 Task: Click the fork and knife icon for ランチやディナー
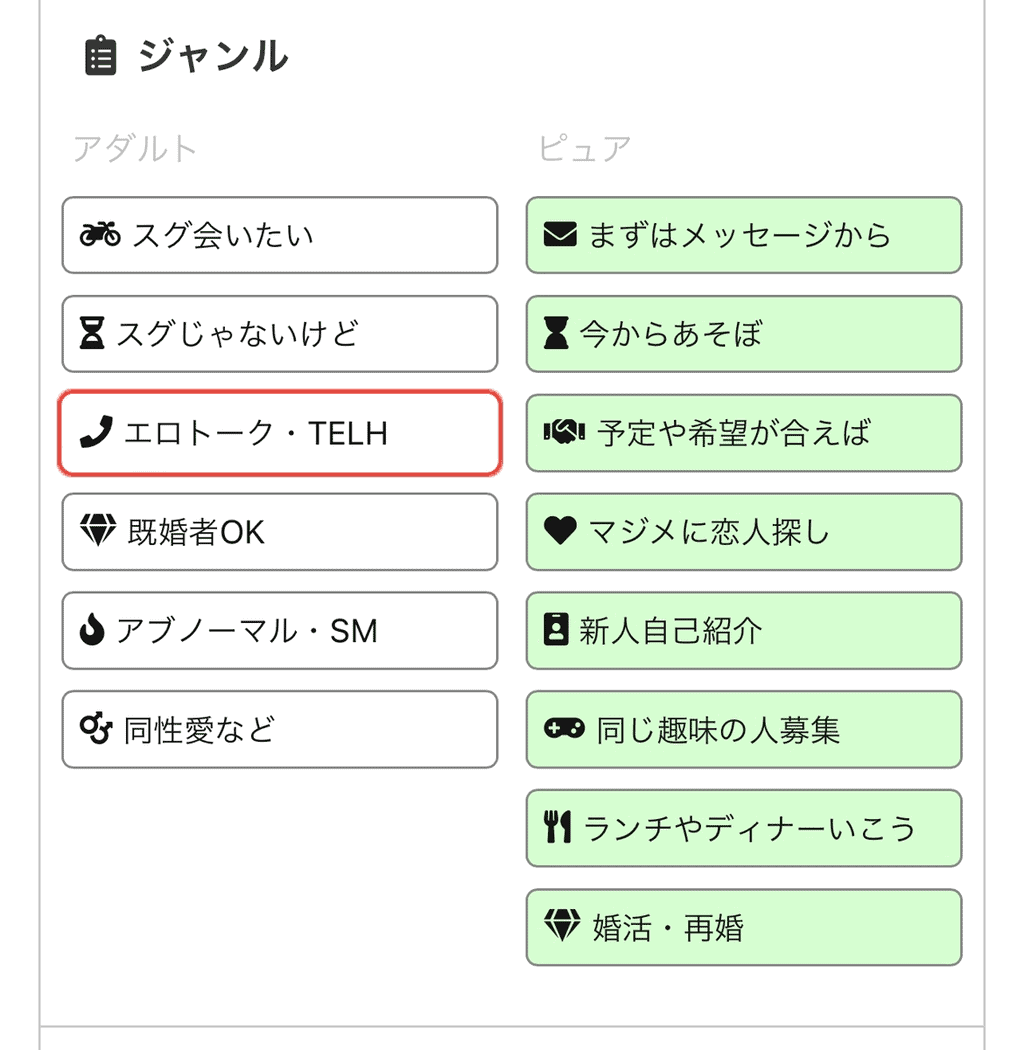click(558, 828)
